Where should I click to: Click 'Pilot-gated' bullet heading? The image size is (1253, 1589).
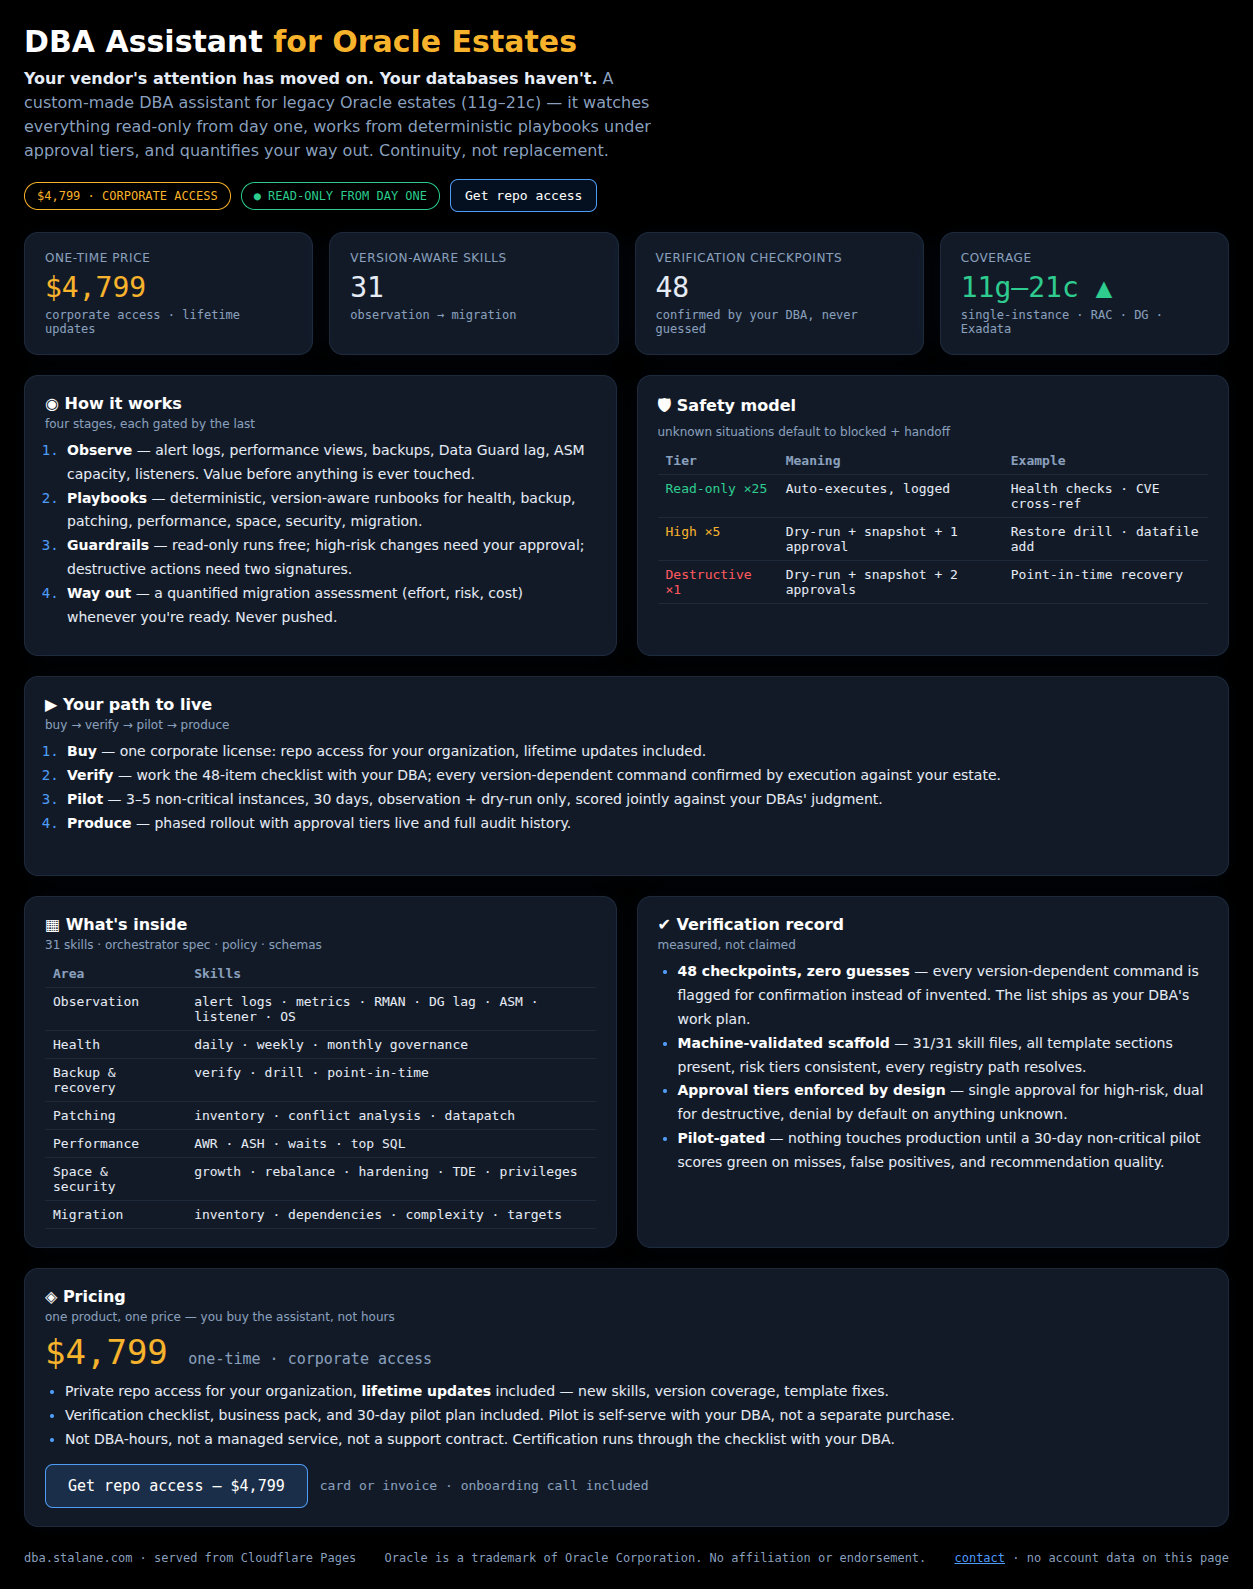click(721, 1138)
